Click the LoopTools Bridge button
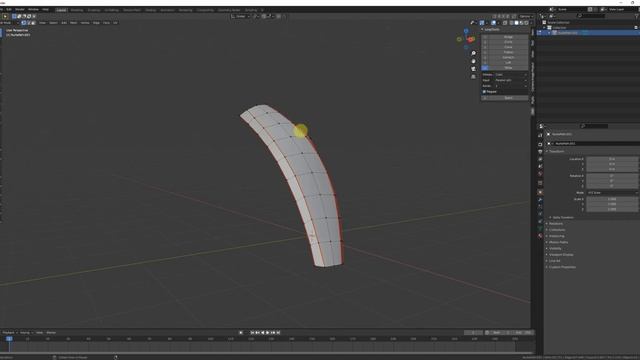 click(x=508, y=37)
